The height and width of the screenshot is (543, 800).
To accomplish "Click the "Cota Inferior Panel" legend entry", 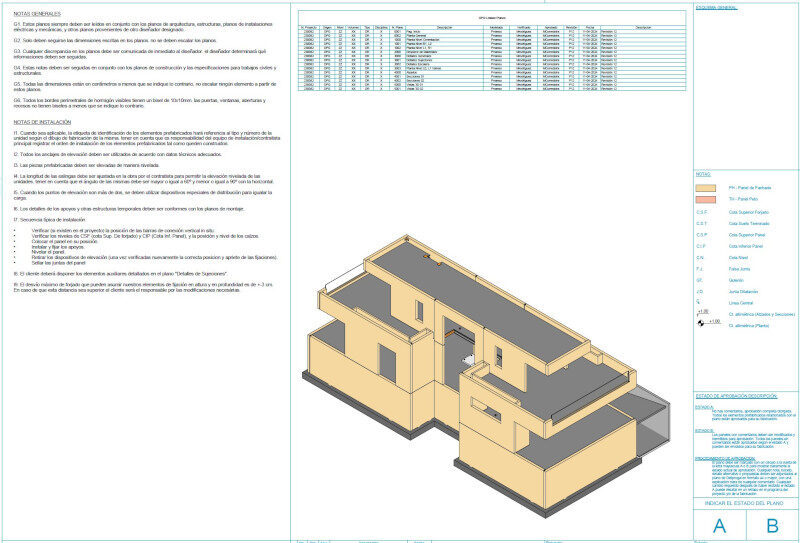I will tap(746, 246).
